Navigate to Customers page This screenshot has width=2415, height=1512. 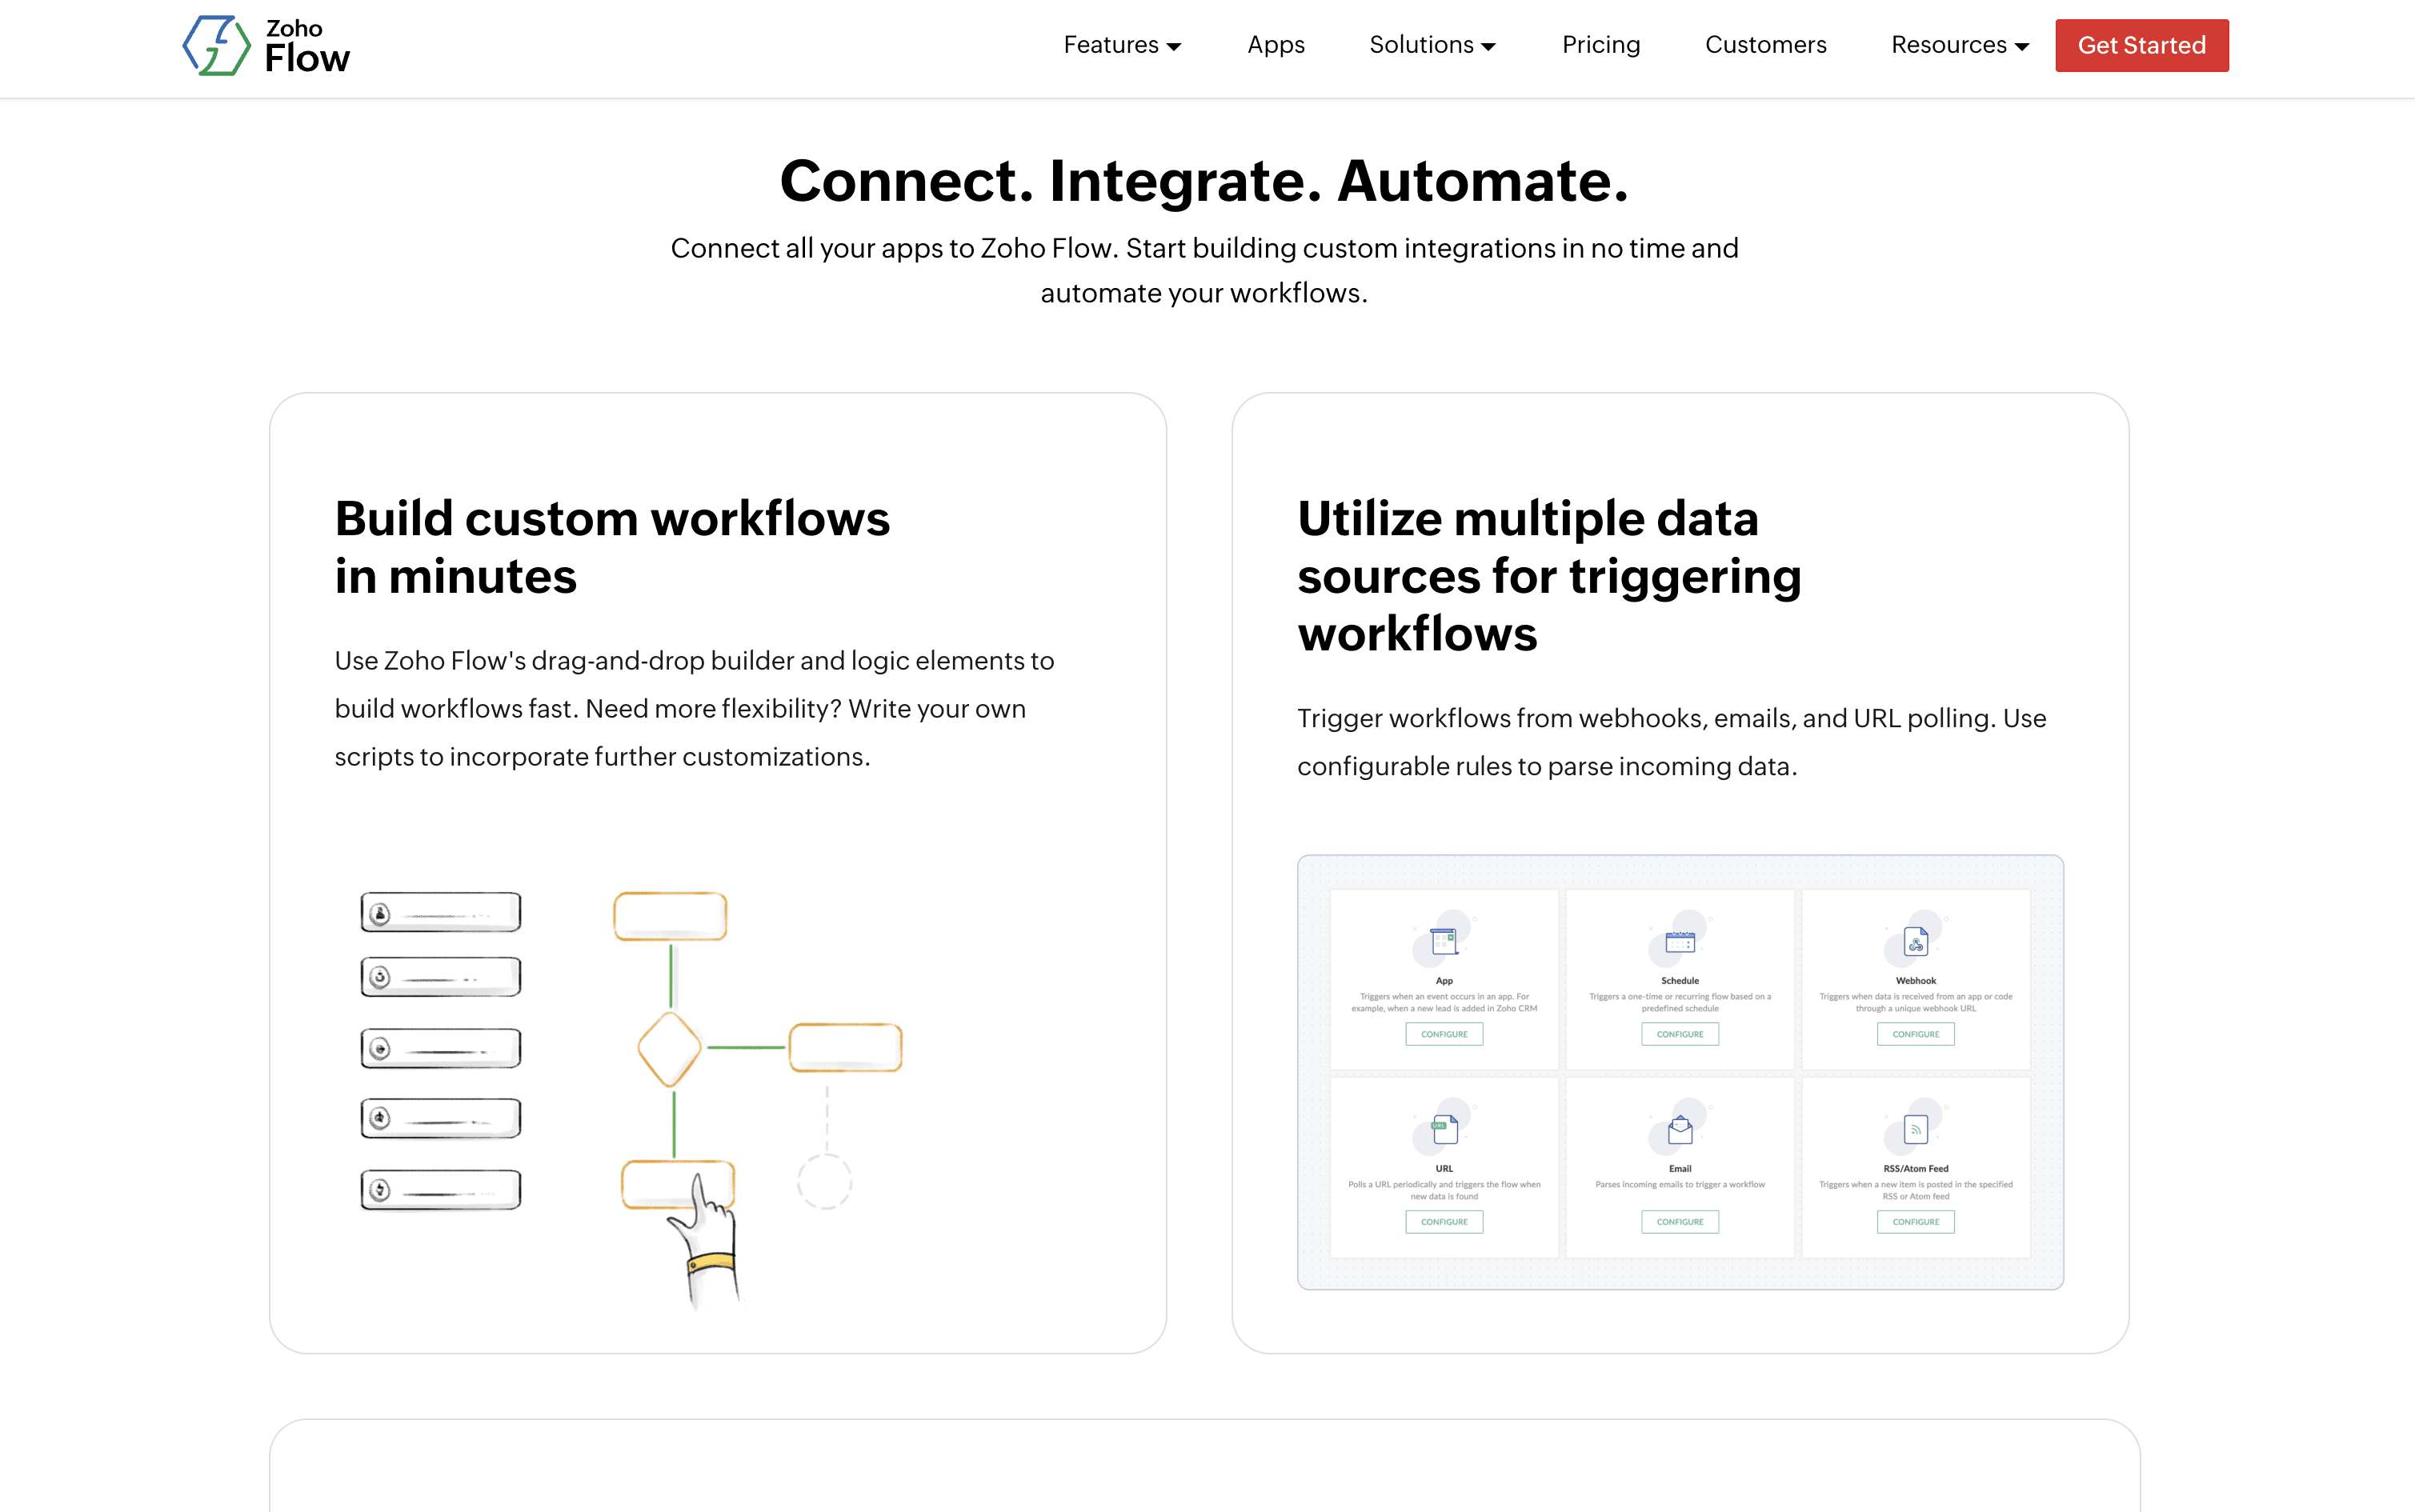pos(1766,45)
